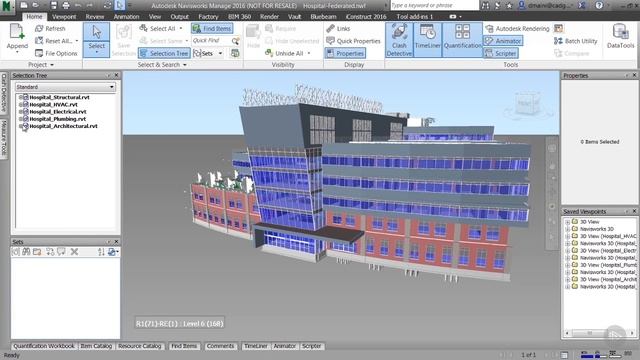Click the Refresh icon in Project panel
This screenshot has width=640, height=360.
pos(39,29)
